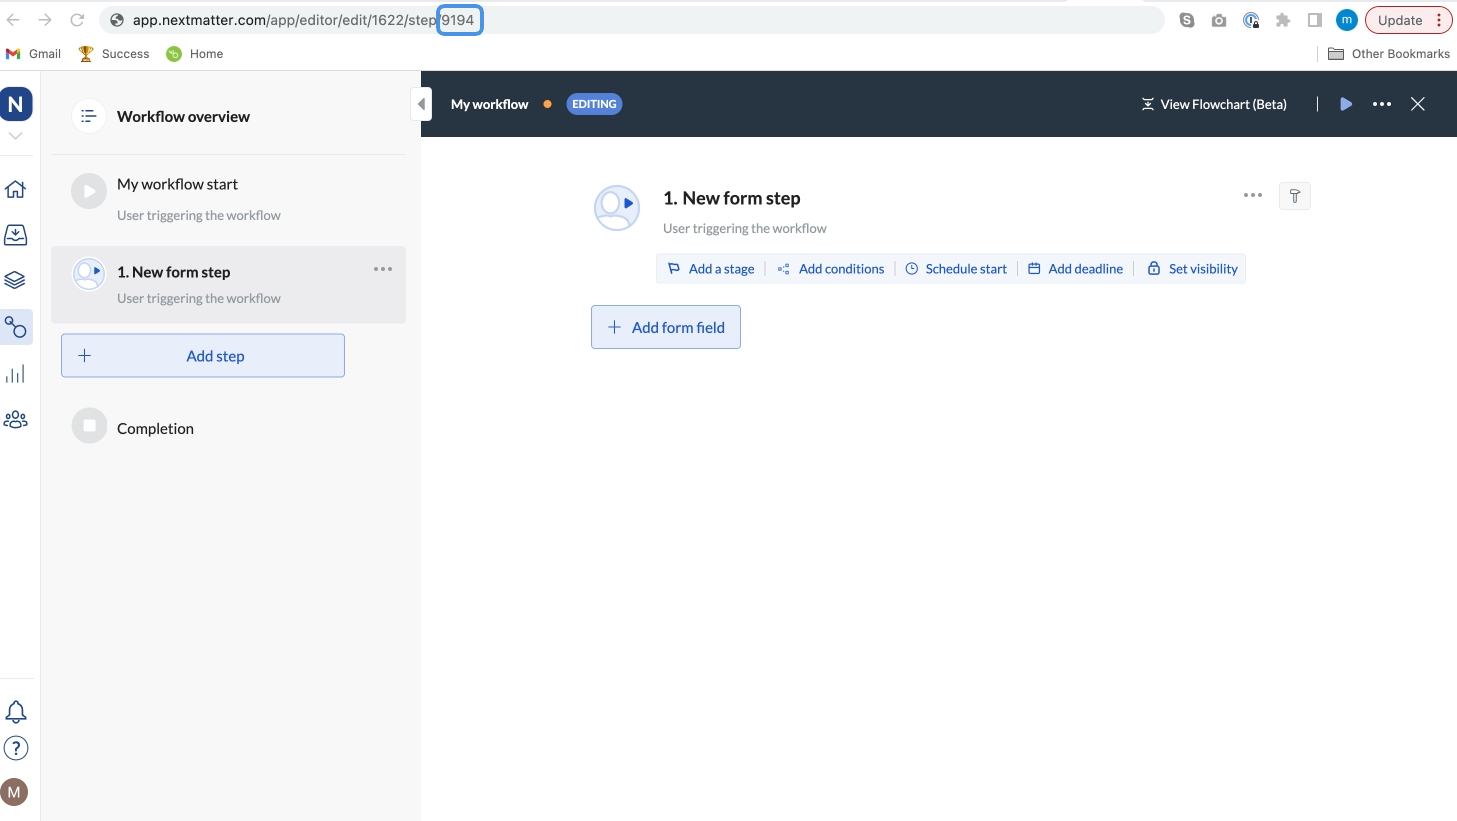
Task: Expand the chevron below the N workspace logo
Action: [x=16, y=133]
